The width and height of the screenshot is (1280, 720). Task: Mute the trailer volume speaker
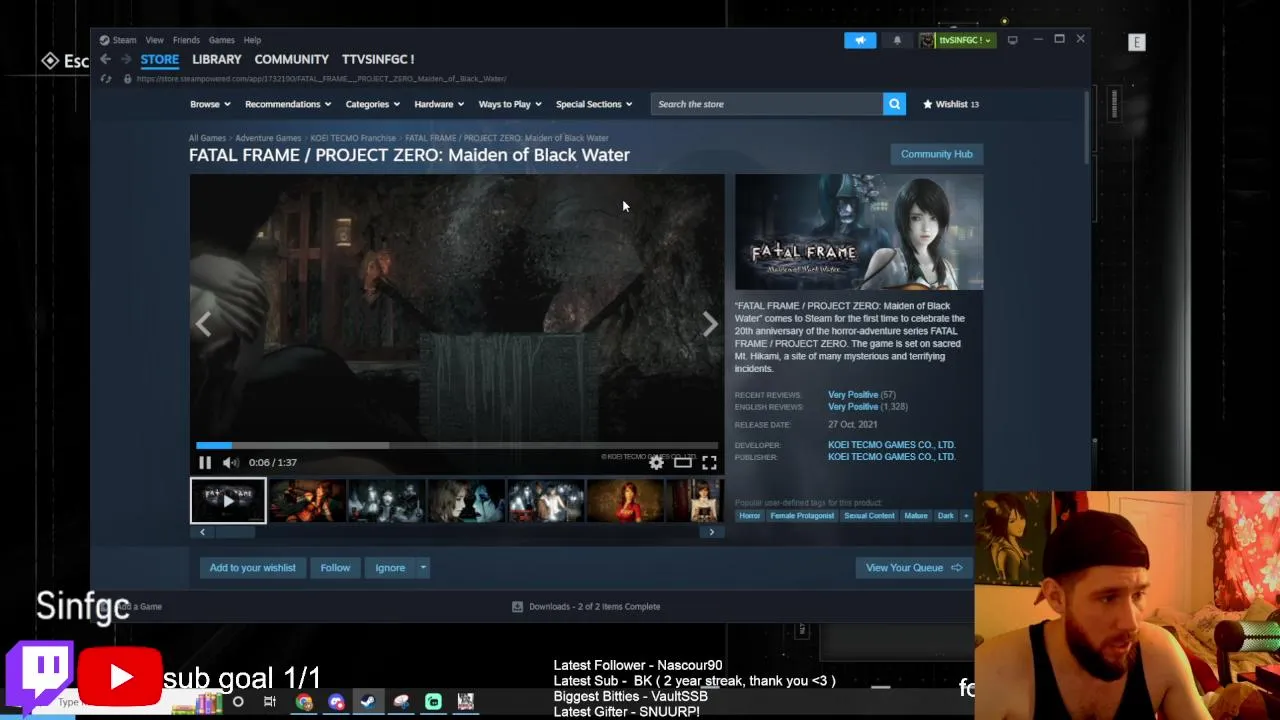[230, 462]
